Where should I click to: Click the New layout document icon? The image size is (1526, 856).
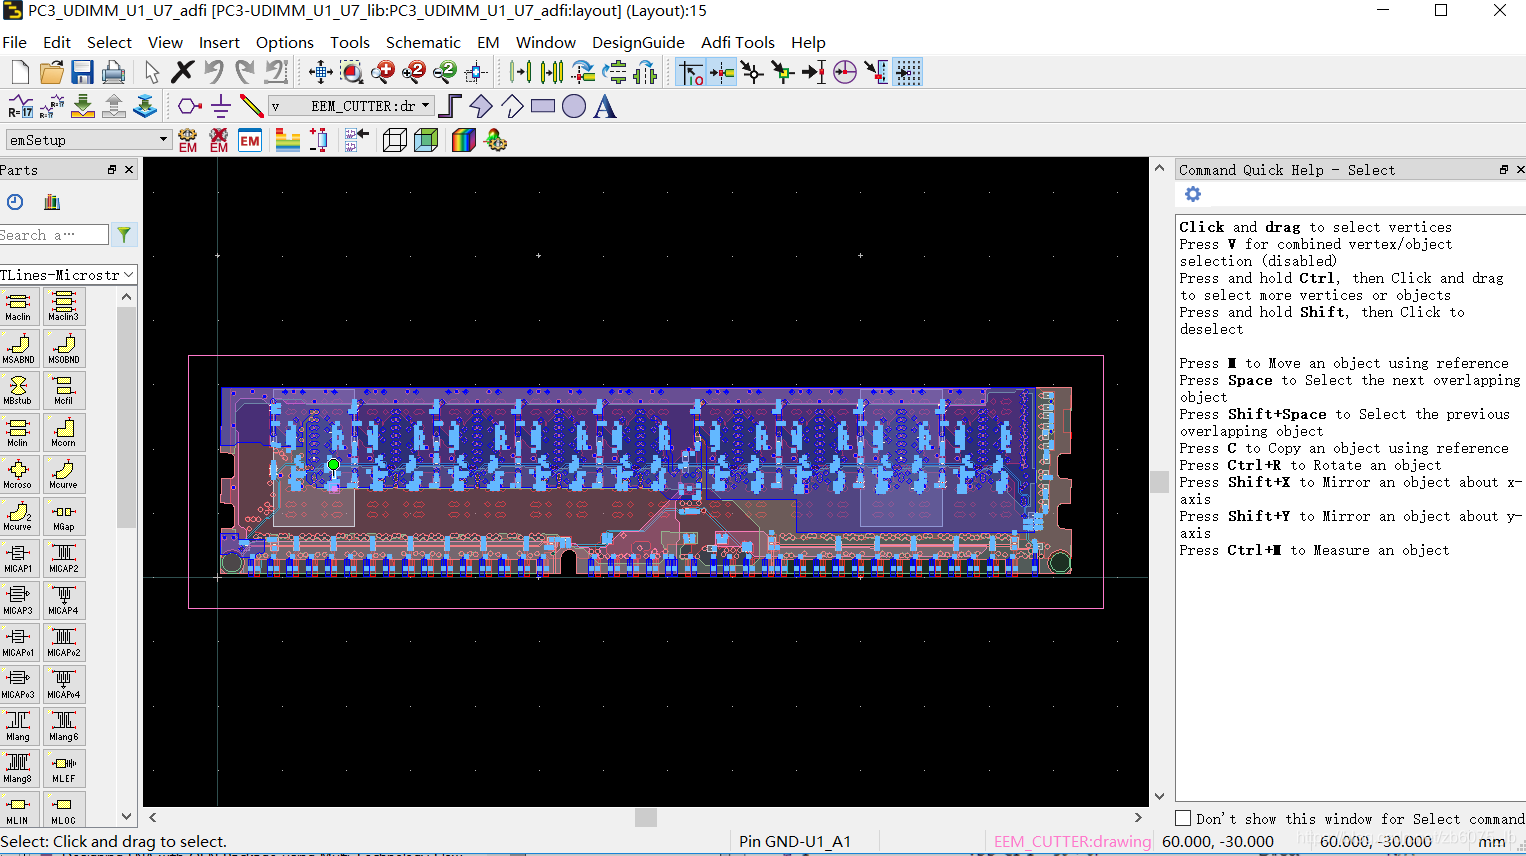click(20, 72)
